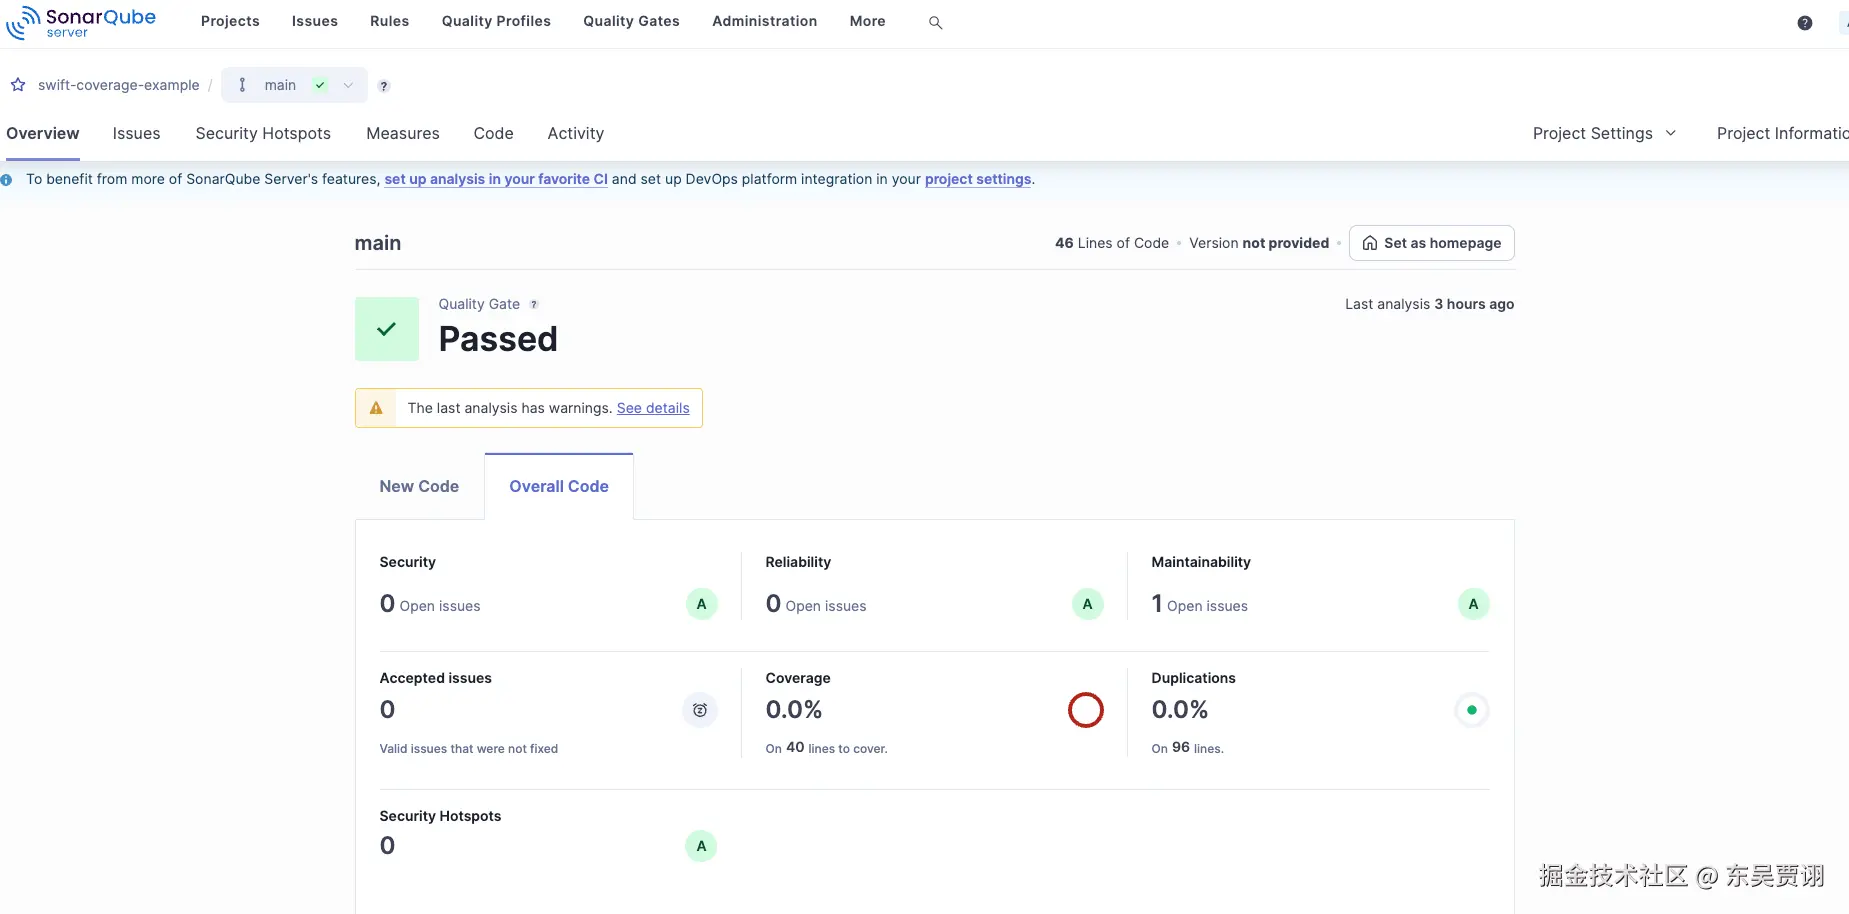Click the Duplications green dot indicator

point(1471,710)
